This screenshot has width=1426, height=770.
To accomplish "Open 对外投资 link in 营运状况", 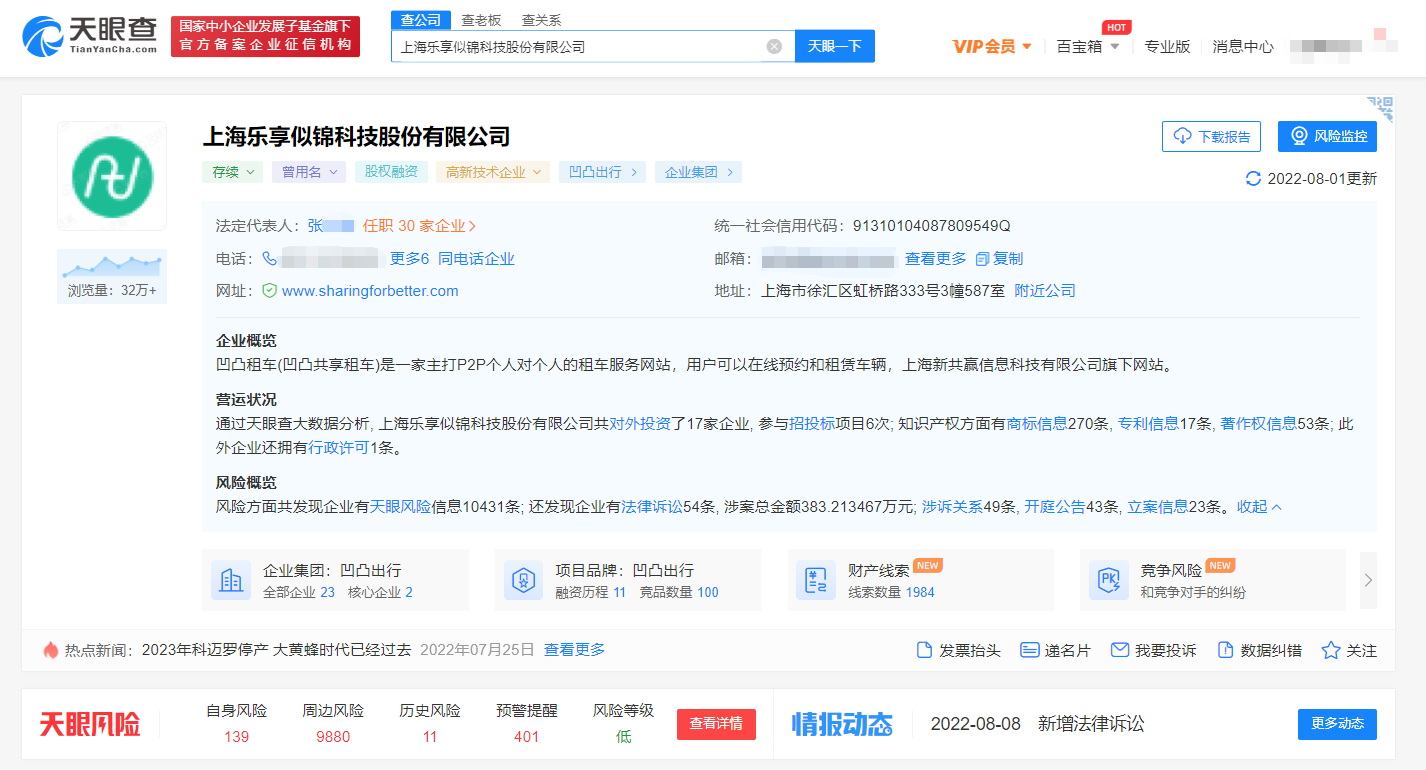I will [640, 424].
